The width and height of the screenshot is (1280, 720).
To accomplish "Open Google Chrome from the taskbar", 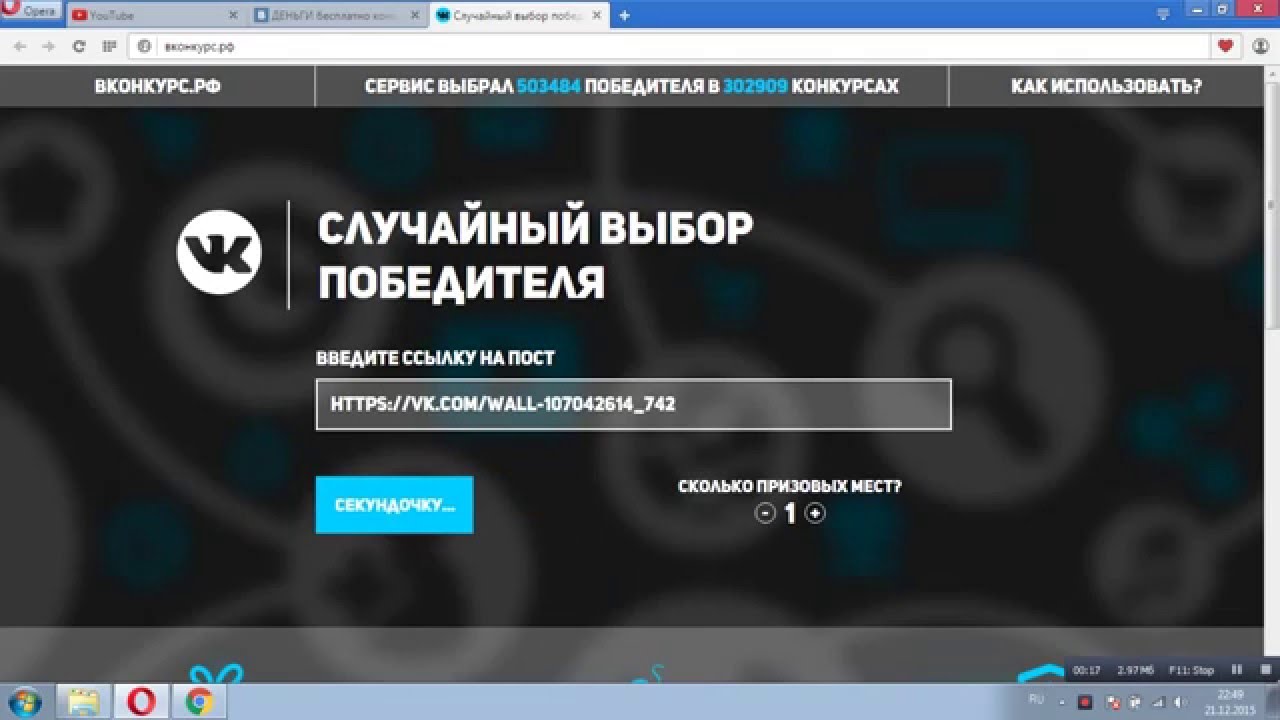I will (x=199, y=701).
